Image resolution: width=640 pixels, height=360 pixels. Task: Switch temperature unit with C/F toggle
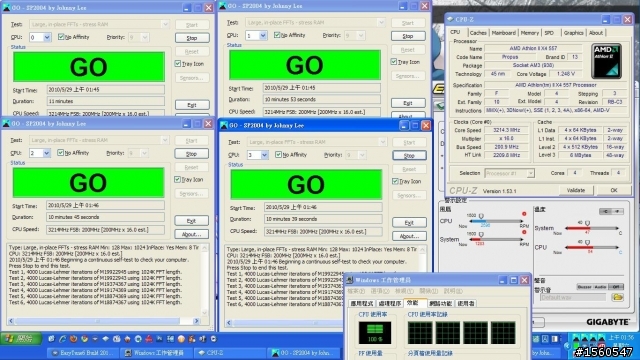pos(611,211)
